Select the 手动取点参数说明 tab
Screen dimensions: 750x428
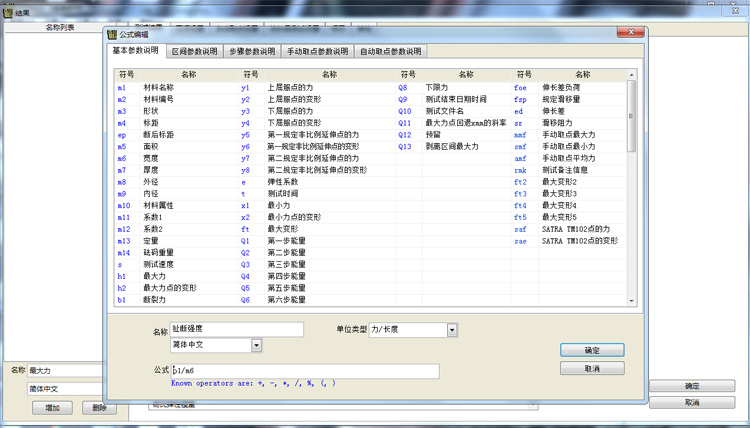[317, 51]
